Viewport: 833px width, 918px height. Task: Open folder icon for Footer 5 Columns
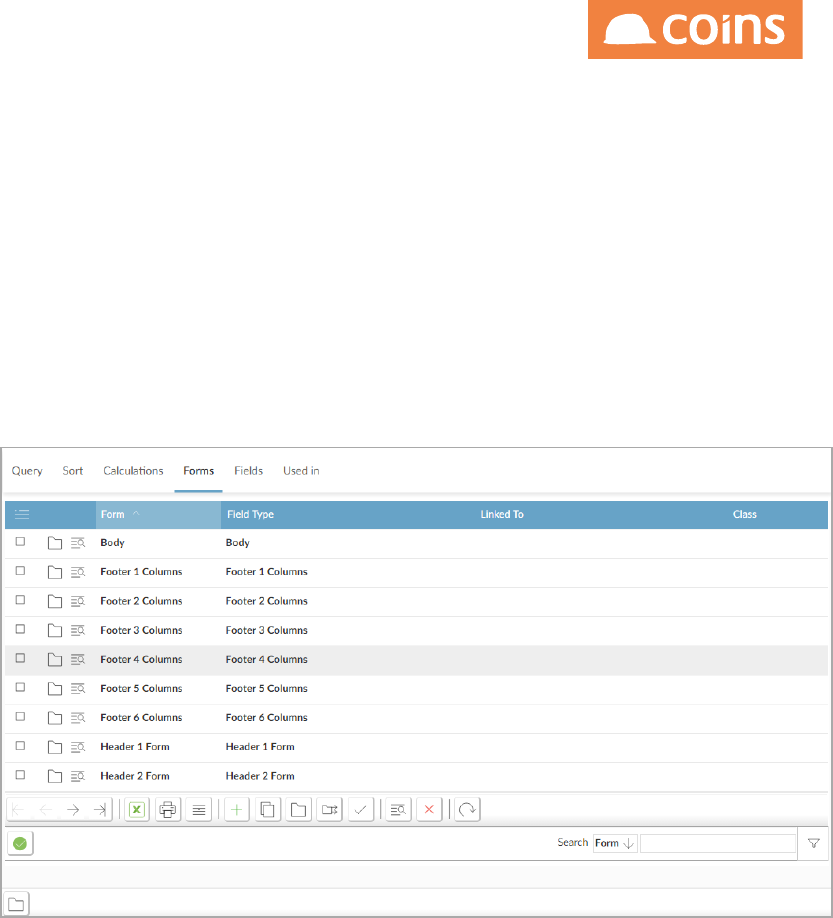[x=55, y=688]
